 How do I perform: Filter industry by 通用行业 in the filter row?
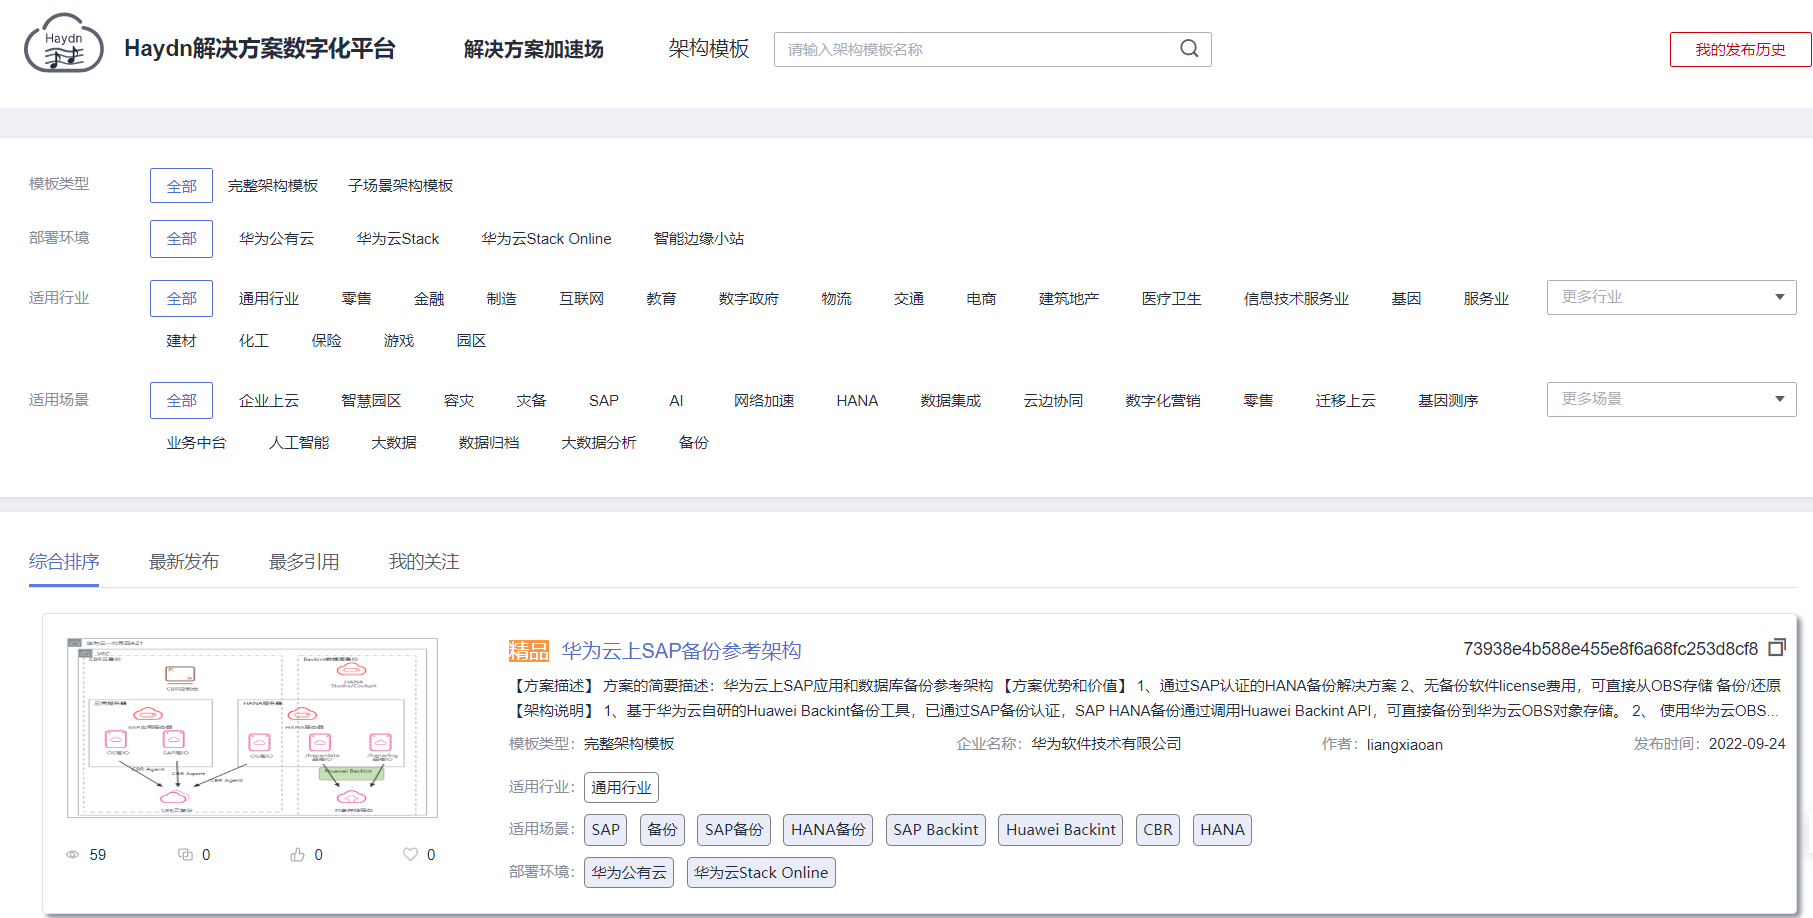tap(269, 299)
